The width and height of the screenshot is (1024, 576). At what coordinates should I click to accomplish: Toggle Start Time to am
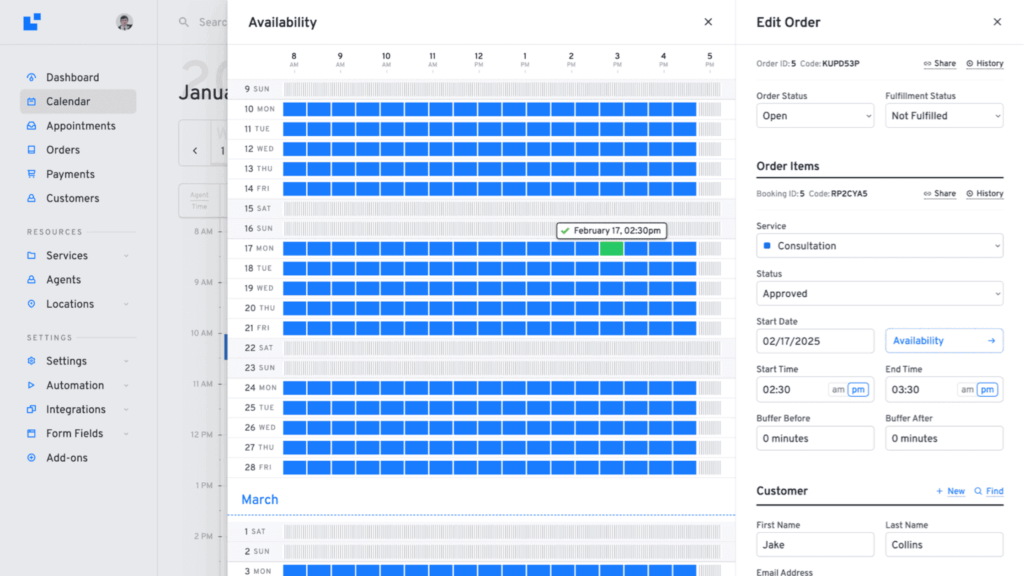(x=837, y=390)
